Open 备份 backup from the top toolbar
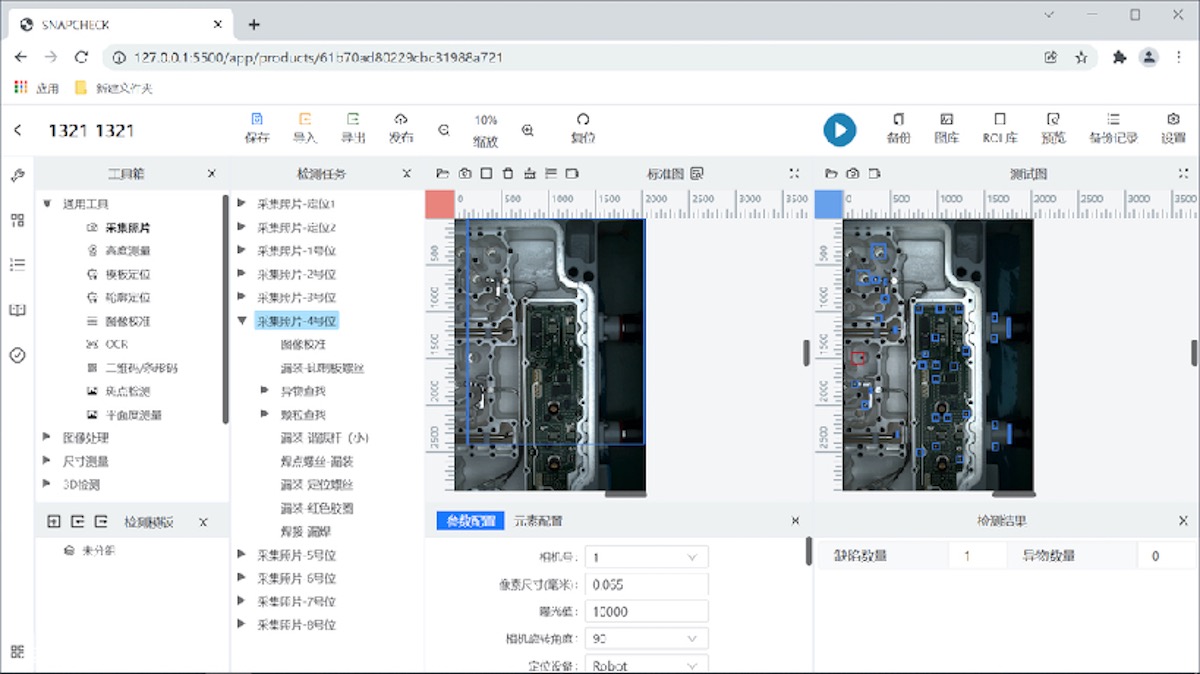 tap(898, 119)
